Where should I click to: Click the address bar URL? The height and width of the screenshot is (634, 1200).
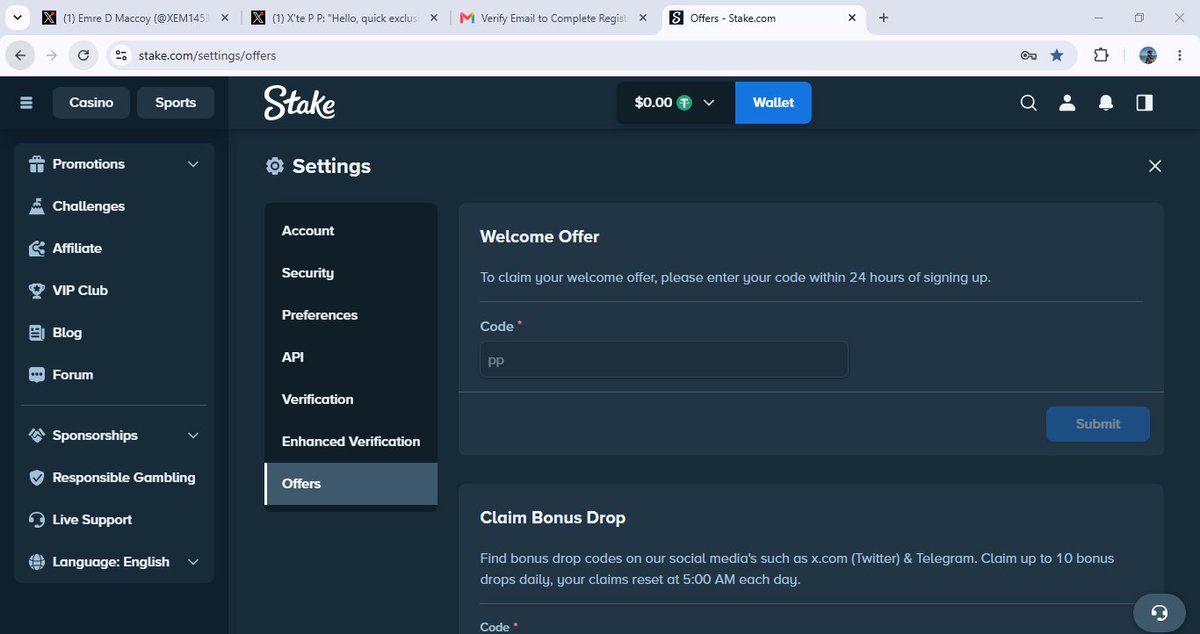[x=207, y=56]
